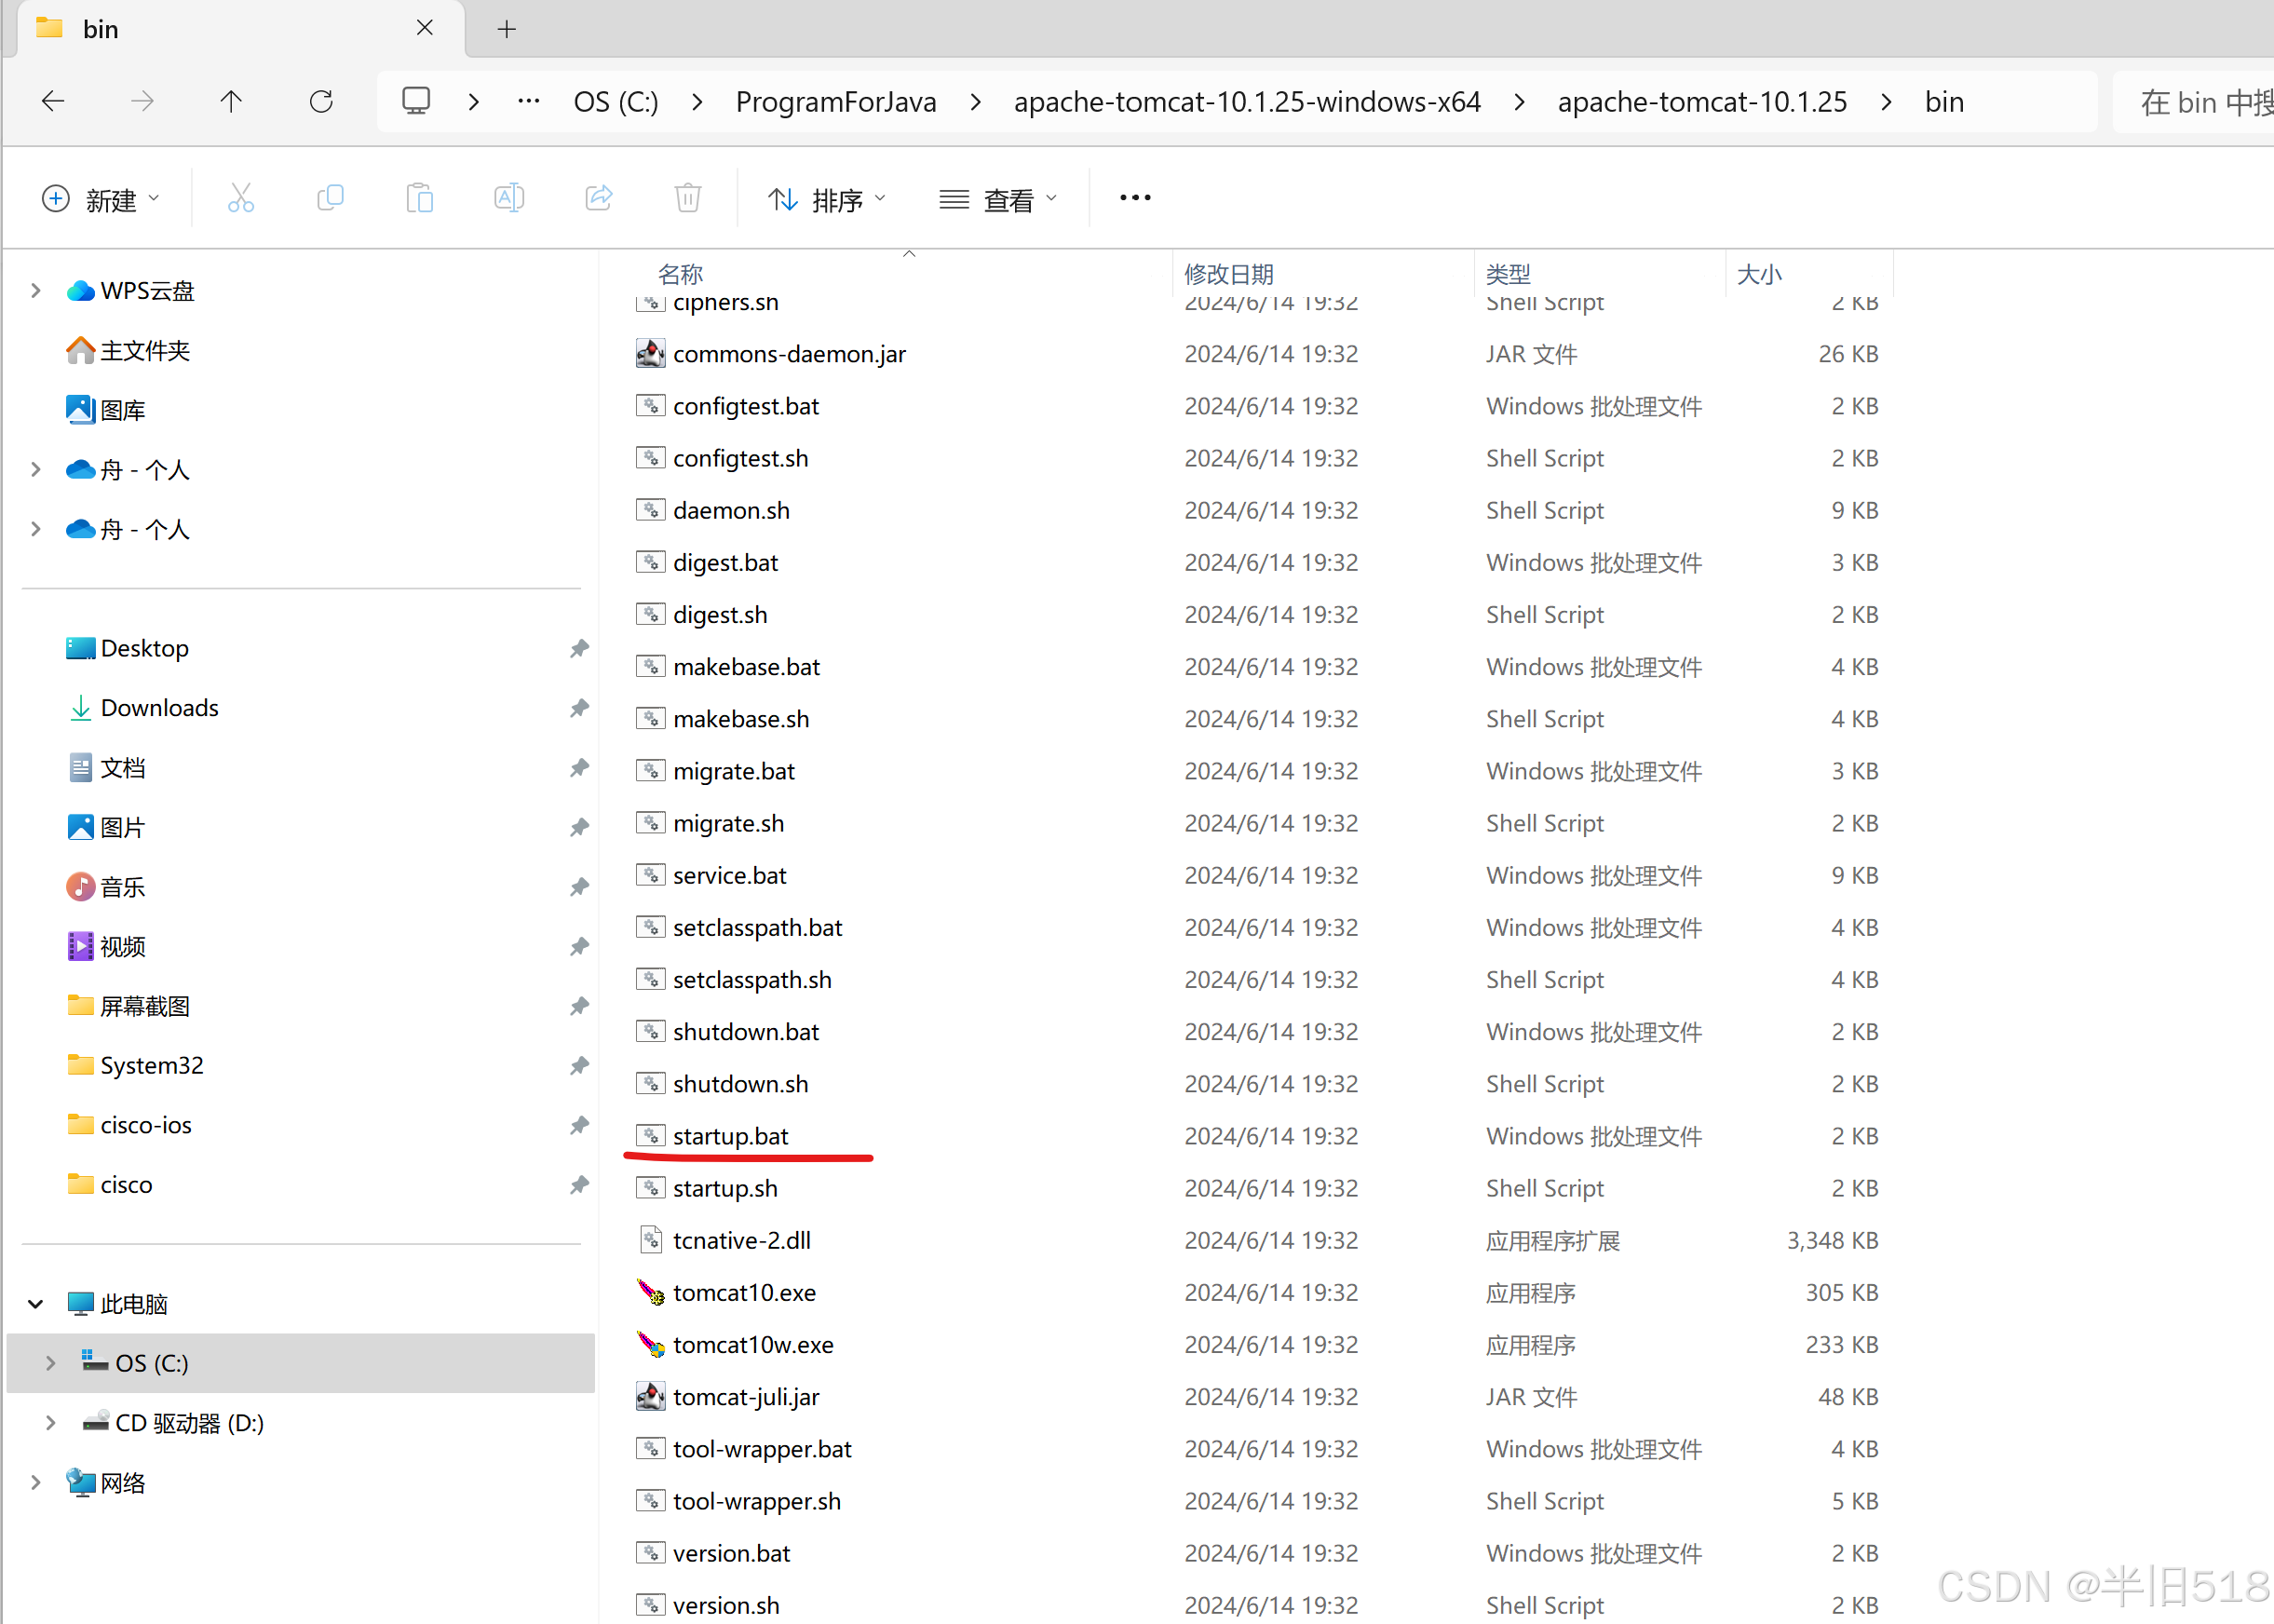The image size is (2274, 1624).
Task: Select the tomcat10.exe application icon
Action: tap(651, 1292)
